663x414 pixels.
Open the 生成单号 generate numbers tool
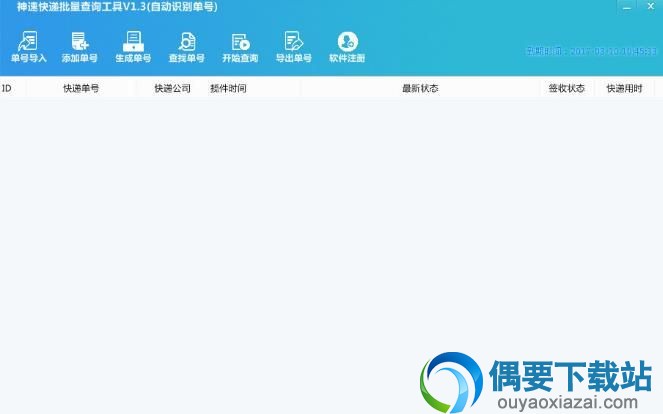pyautogui.click(x=133, y=47)
